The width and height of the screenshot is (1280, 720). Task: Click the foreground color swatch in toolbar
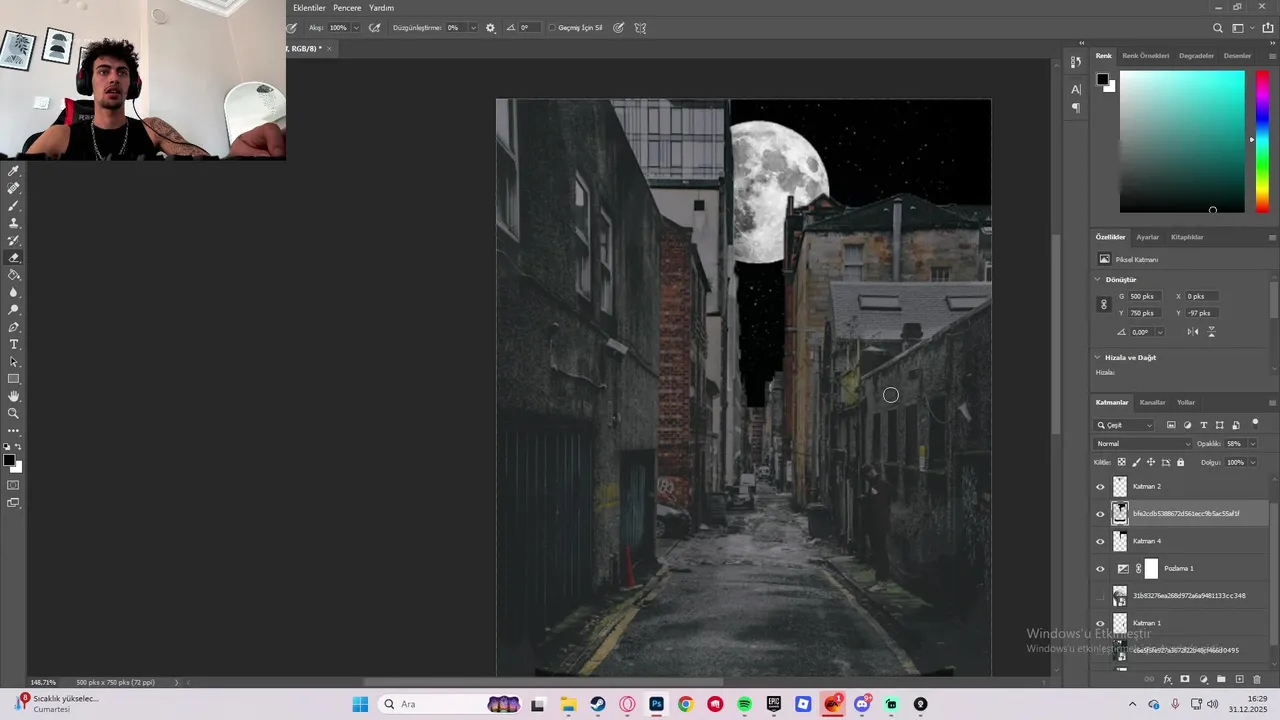pyautogui.click(x=8, y=461)
